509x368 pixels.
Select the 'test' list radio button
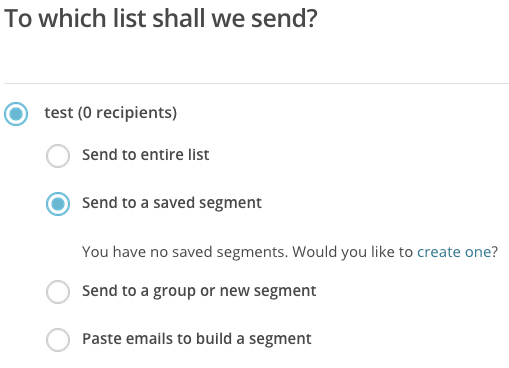click(16, 114)
